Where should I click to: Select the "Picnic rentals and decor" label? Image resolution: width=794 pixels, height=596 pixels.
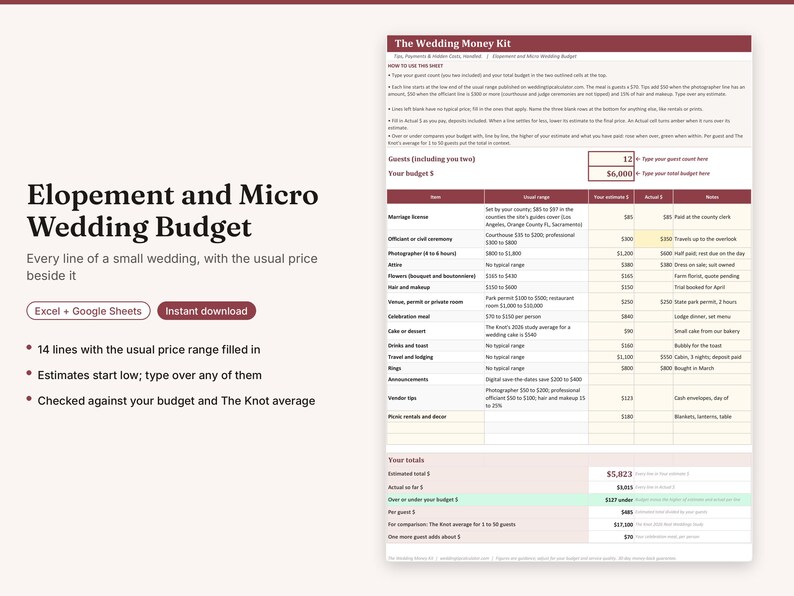point(417,417)
